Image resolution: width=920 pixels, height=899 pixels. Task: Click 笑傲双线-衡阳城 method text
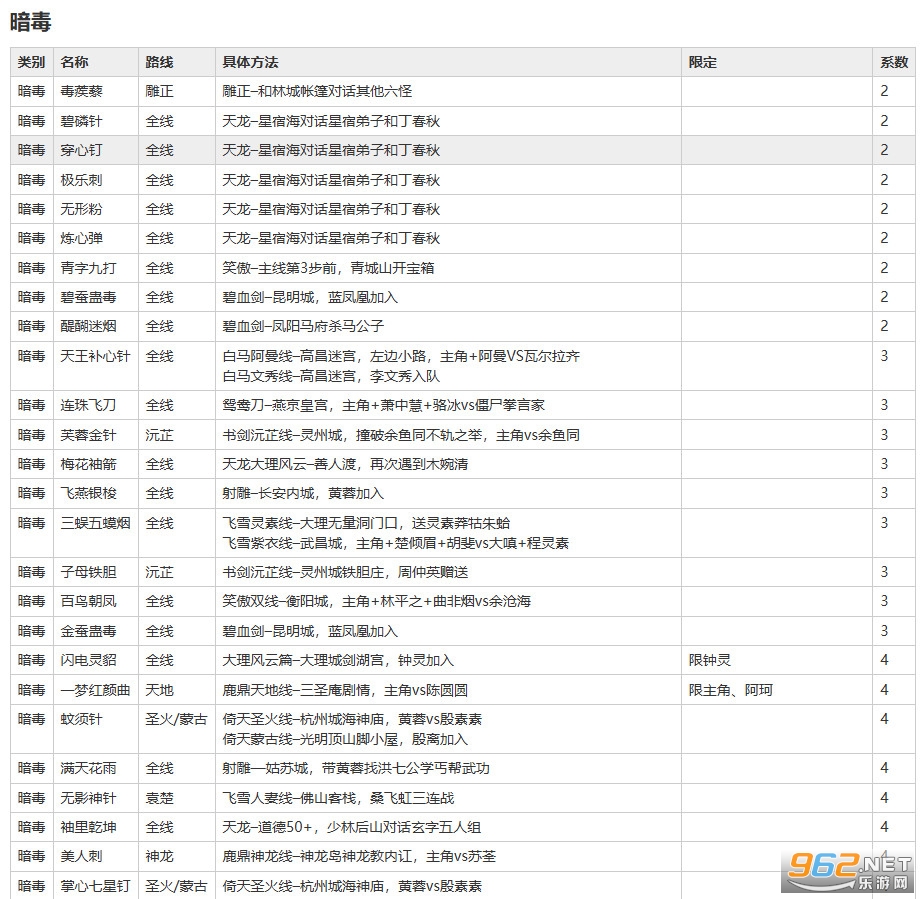tap(376, 601)
